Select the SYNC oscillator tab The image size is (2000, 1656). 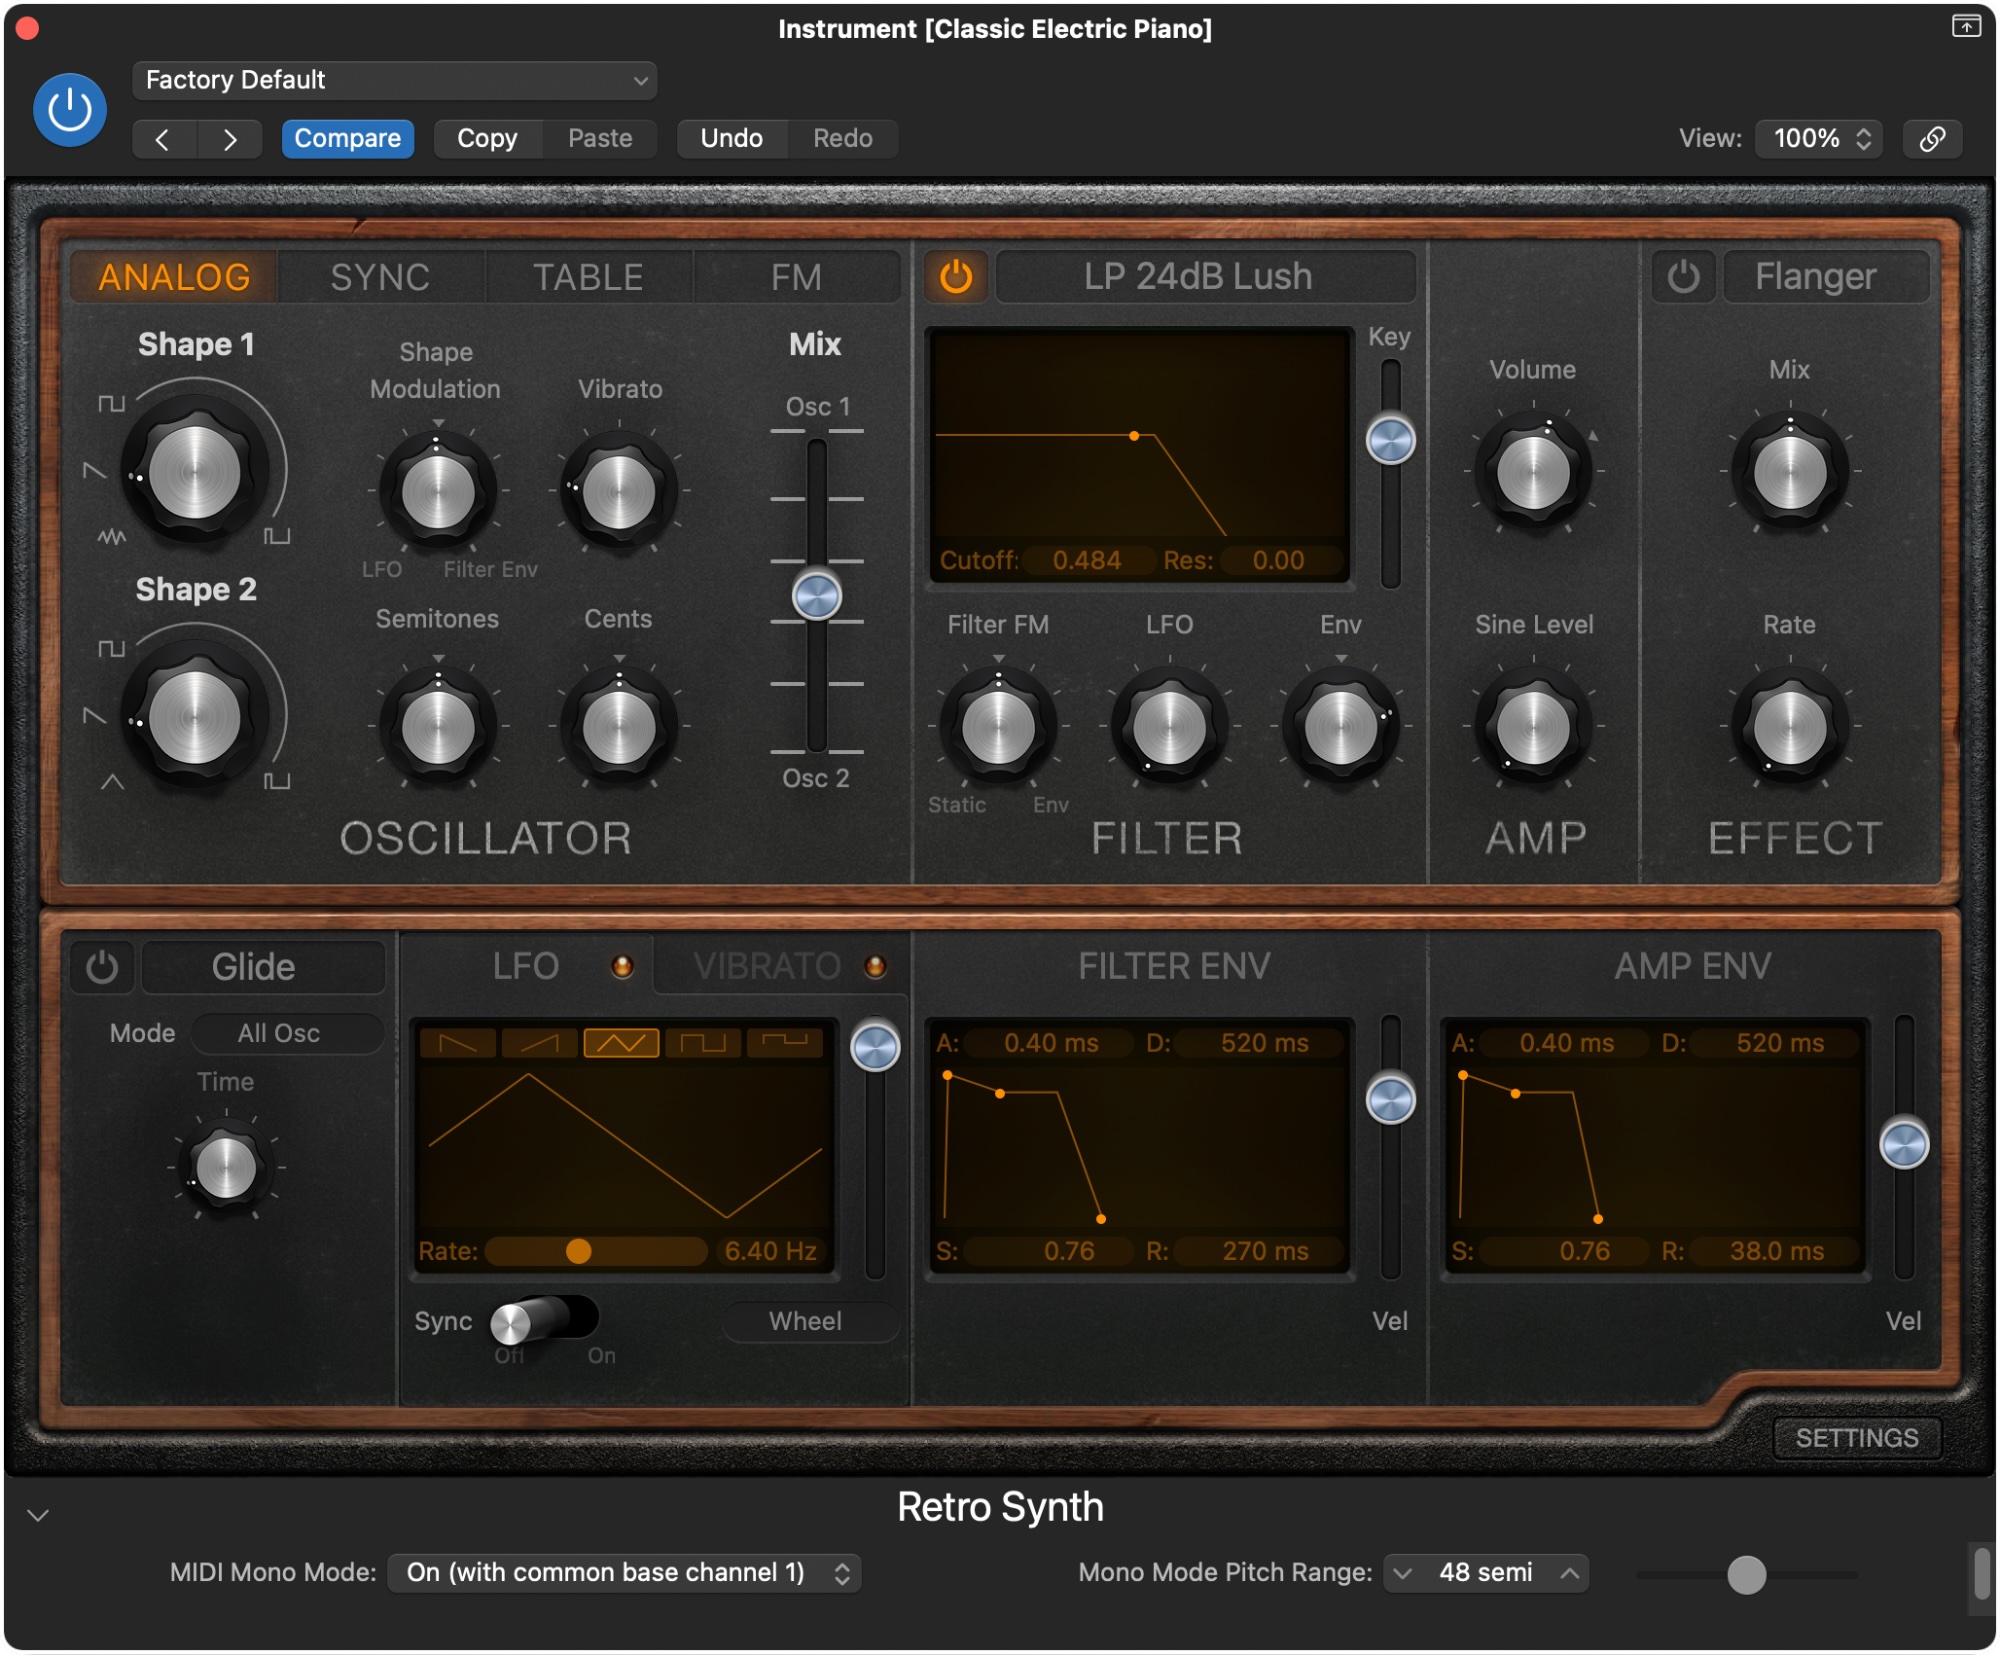380,277
